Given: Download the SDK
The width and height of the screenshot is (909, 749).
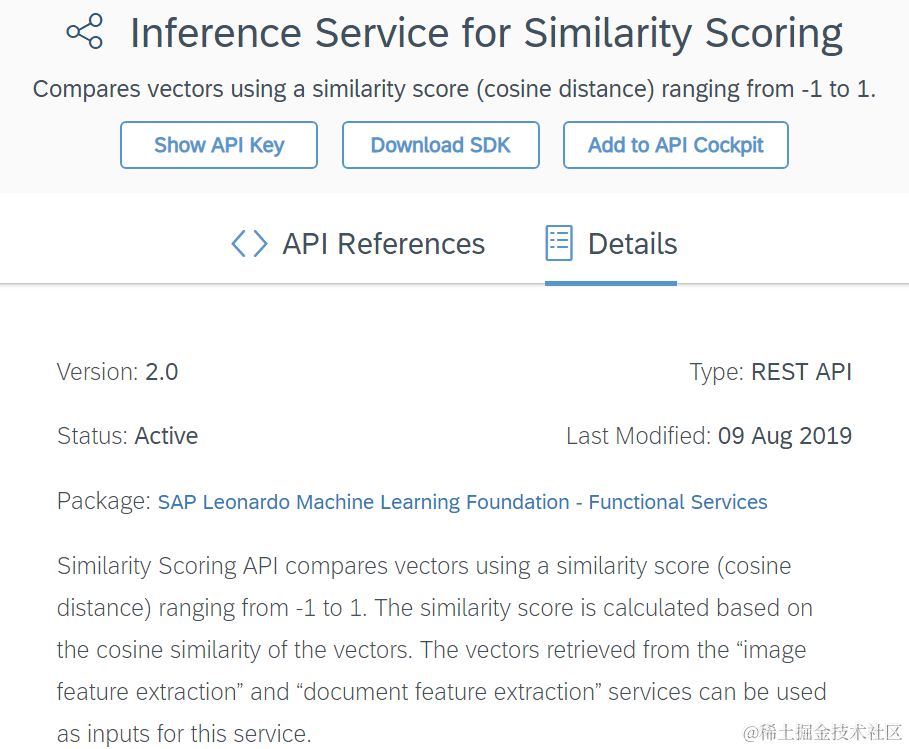Looking at the screenshot, I should 441,145.
